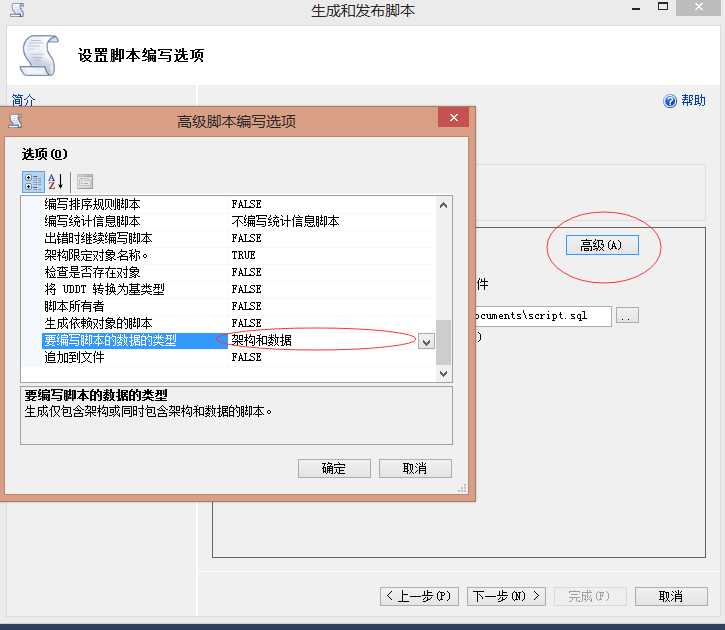
Task: Click the script icon in advanced dialog title bar
Action: click(15, 121)
